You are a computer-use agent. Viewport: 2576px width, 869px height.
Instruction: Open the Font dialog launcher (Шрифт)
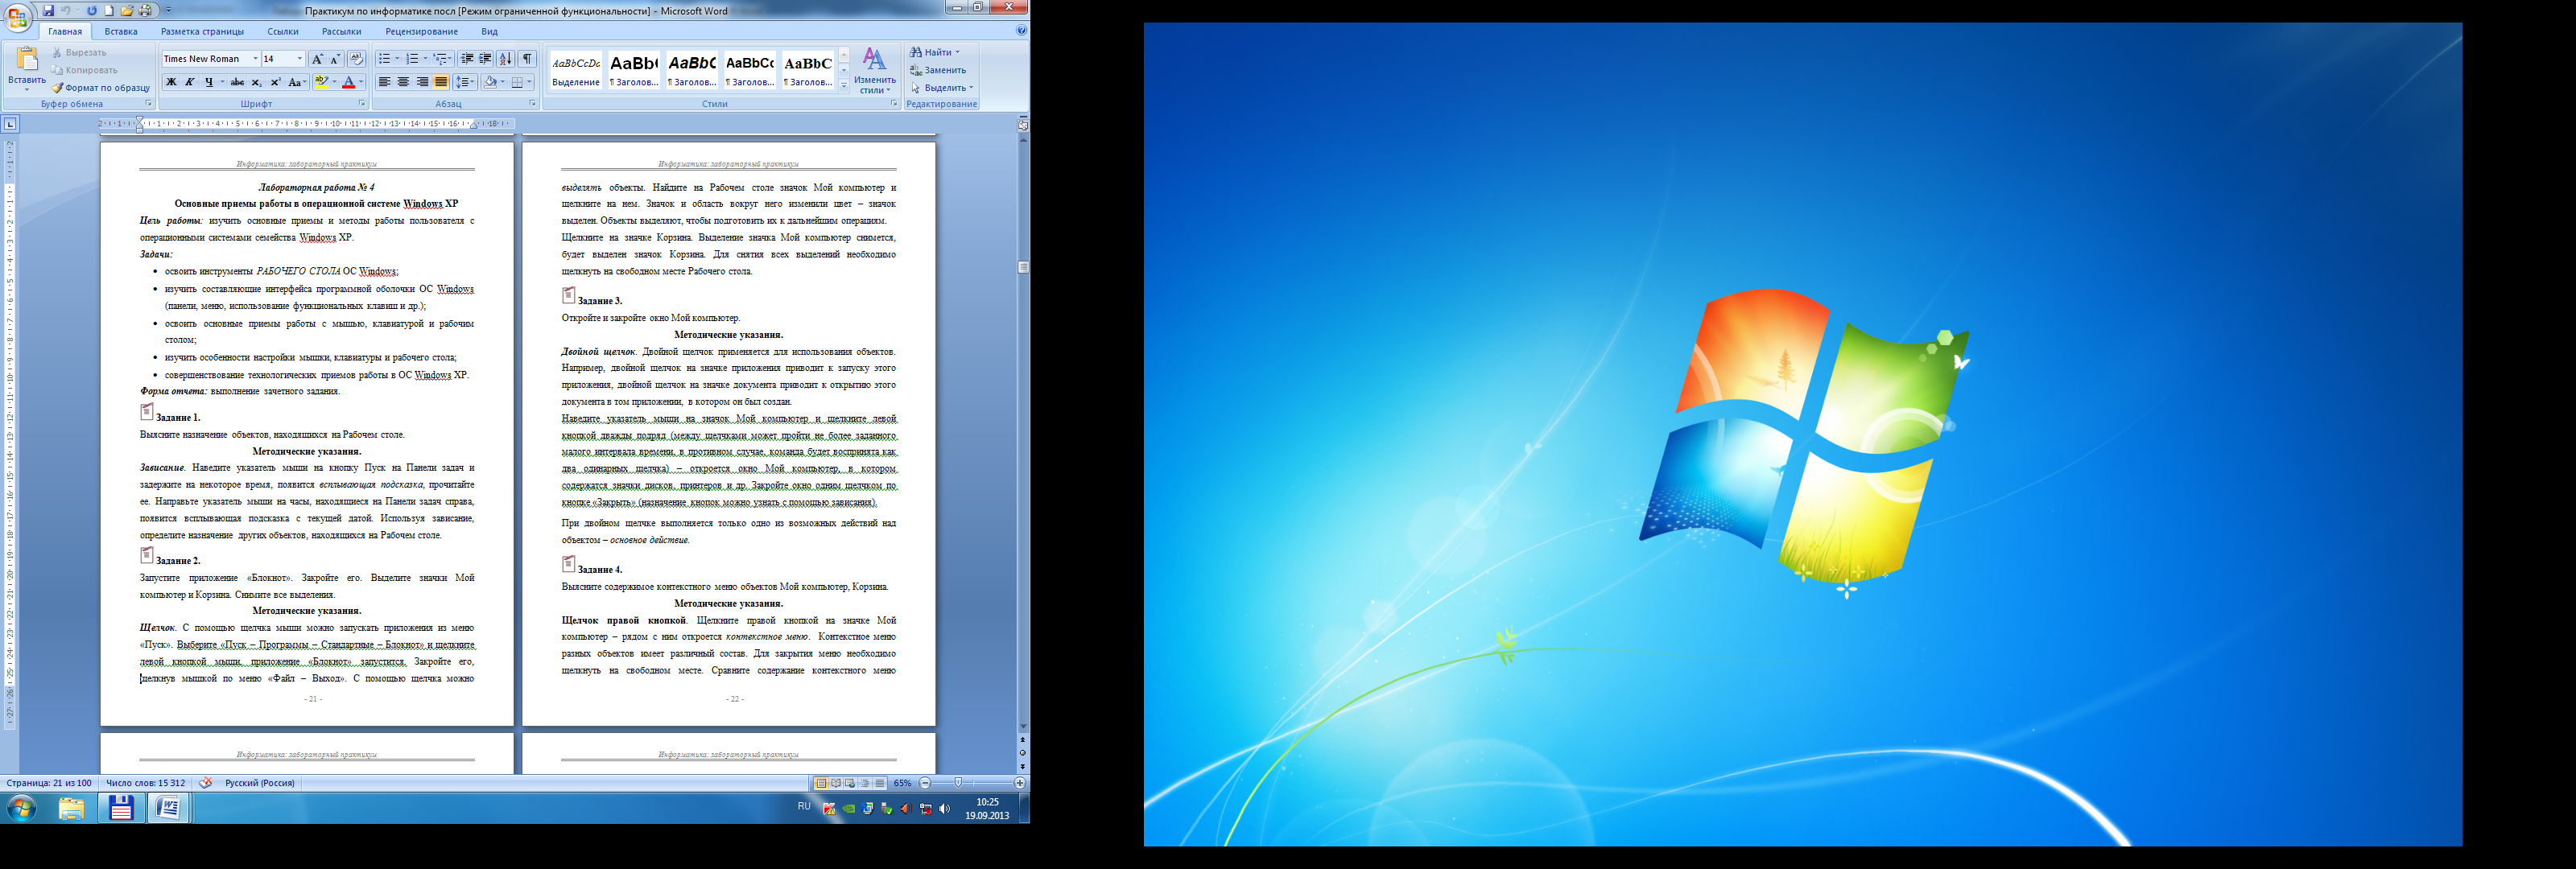362,104
